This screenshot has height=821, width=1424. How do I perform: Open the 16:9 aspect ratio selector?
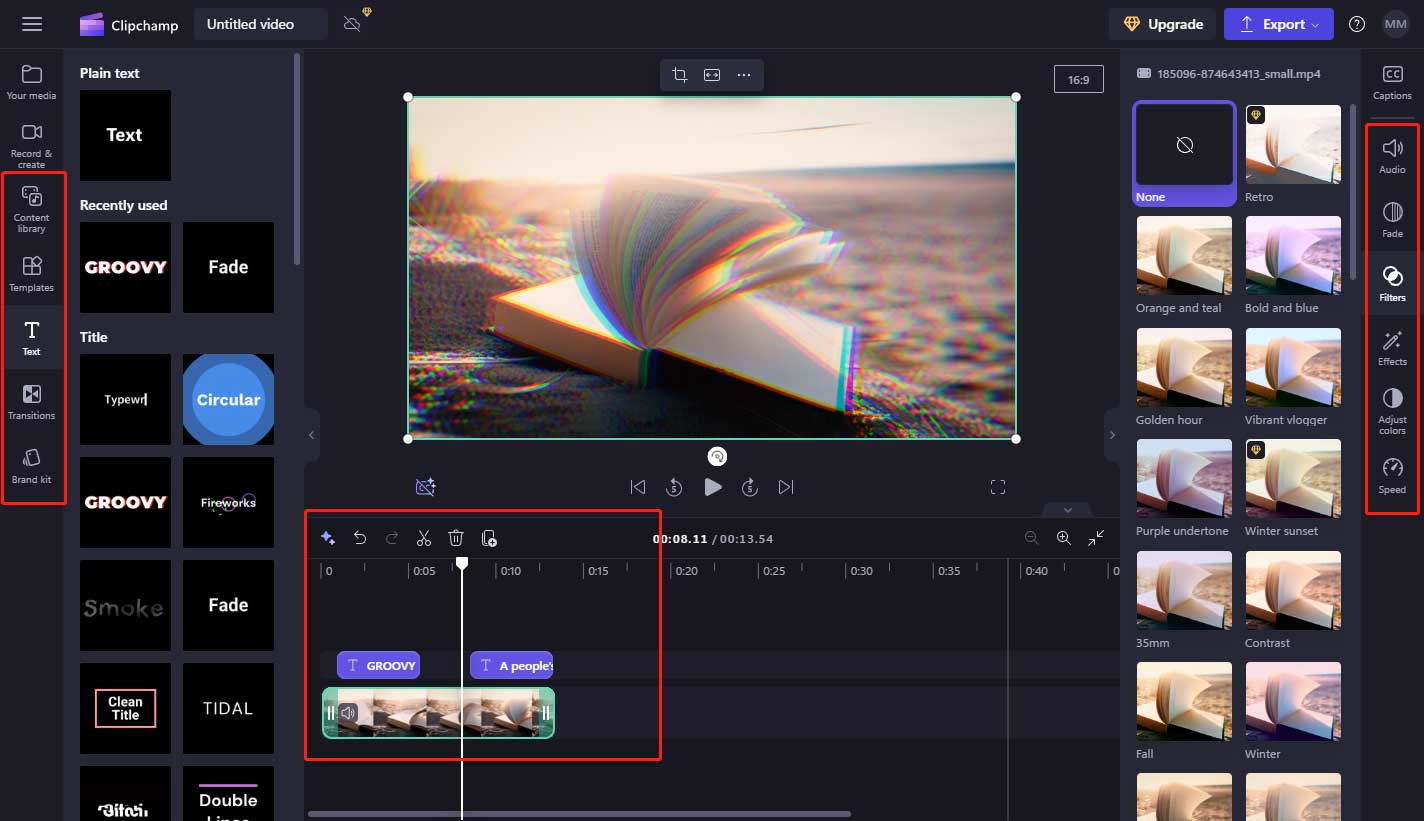pyautogui.click(x=1079, y=79)
